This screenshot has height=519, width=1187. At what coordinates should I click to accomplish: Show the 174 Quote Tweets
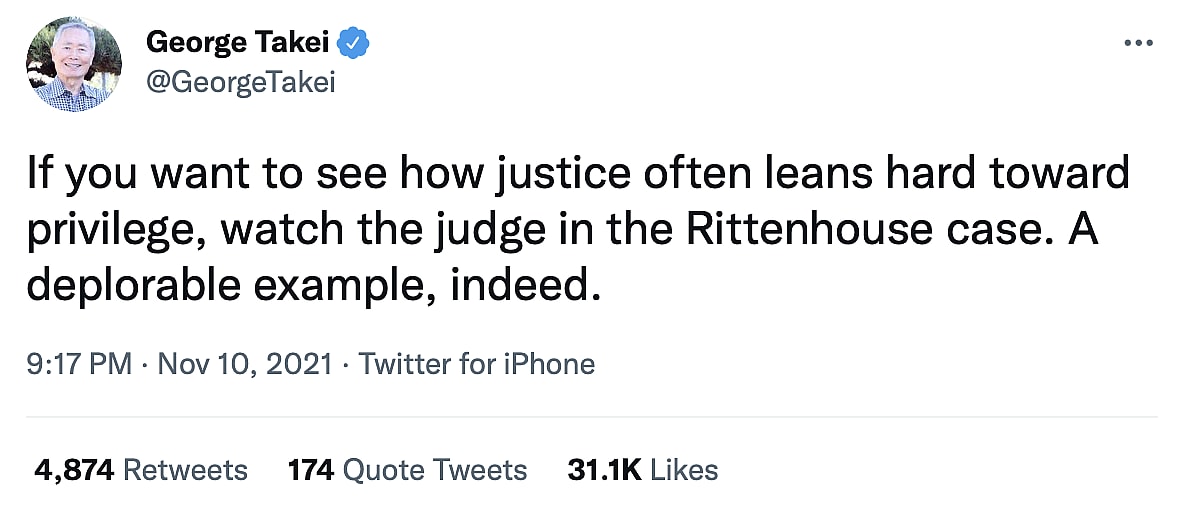click(x=407, y=470)
